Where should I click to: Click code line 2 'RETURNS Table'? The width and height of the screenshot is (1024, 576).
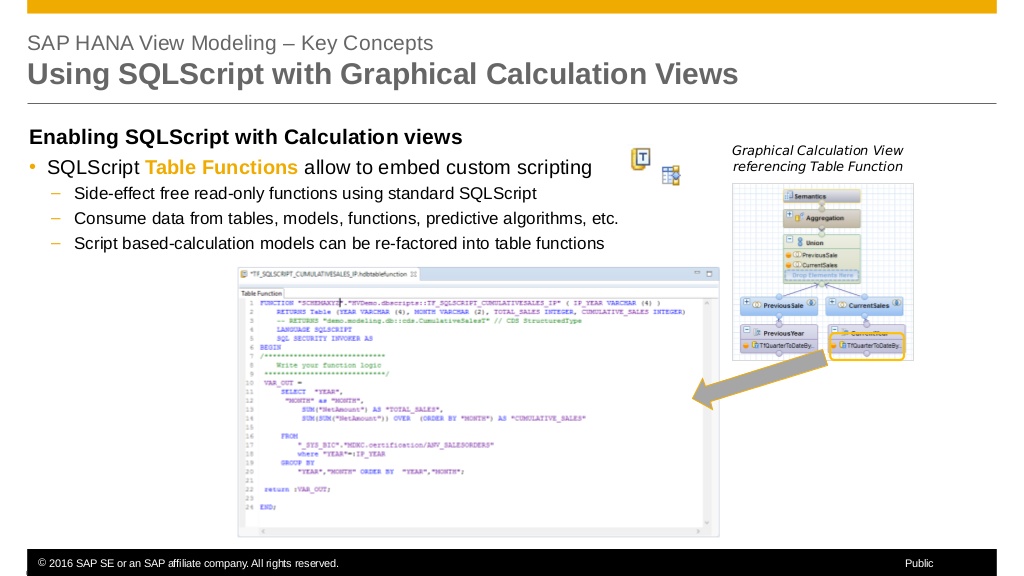point(480,312)
